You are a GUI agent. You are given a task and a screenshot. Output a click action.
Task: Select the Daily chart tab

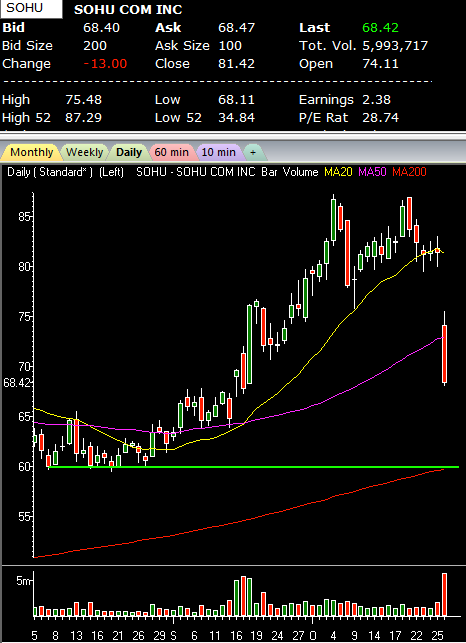tap(129, 152)
